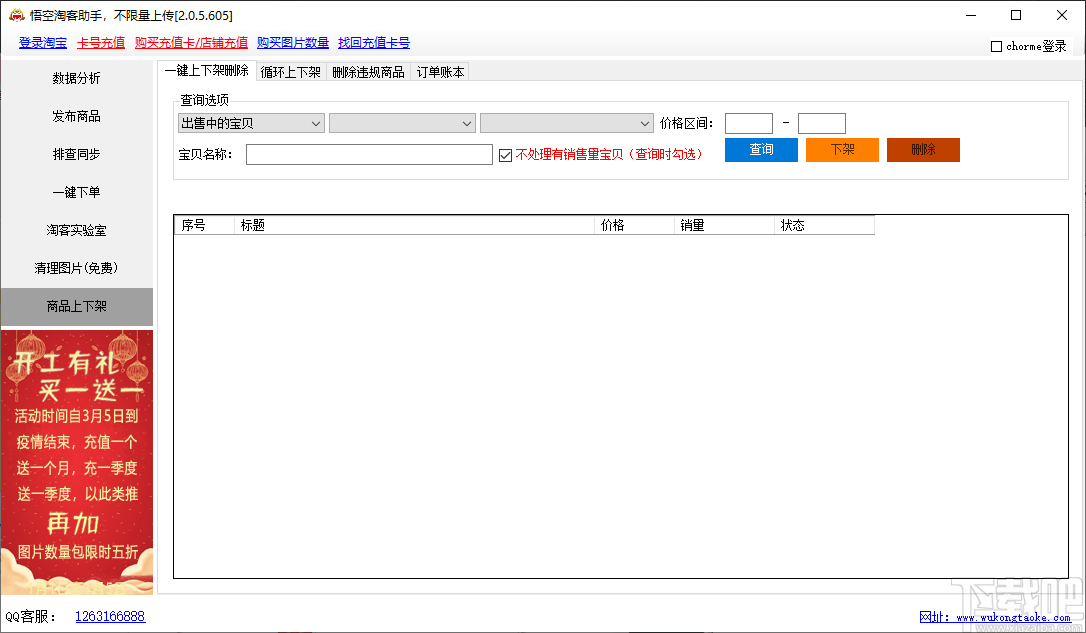Image resolution: width=1086 pixels, height=633 pixels.
Task: Select 排查同步 sidebar item
Action: pyautogui.click(x=77, y=154)
